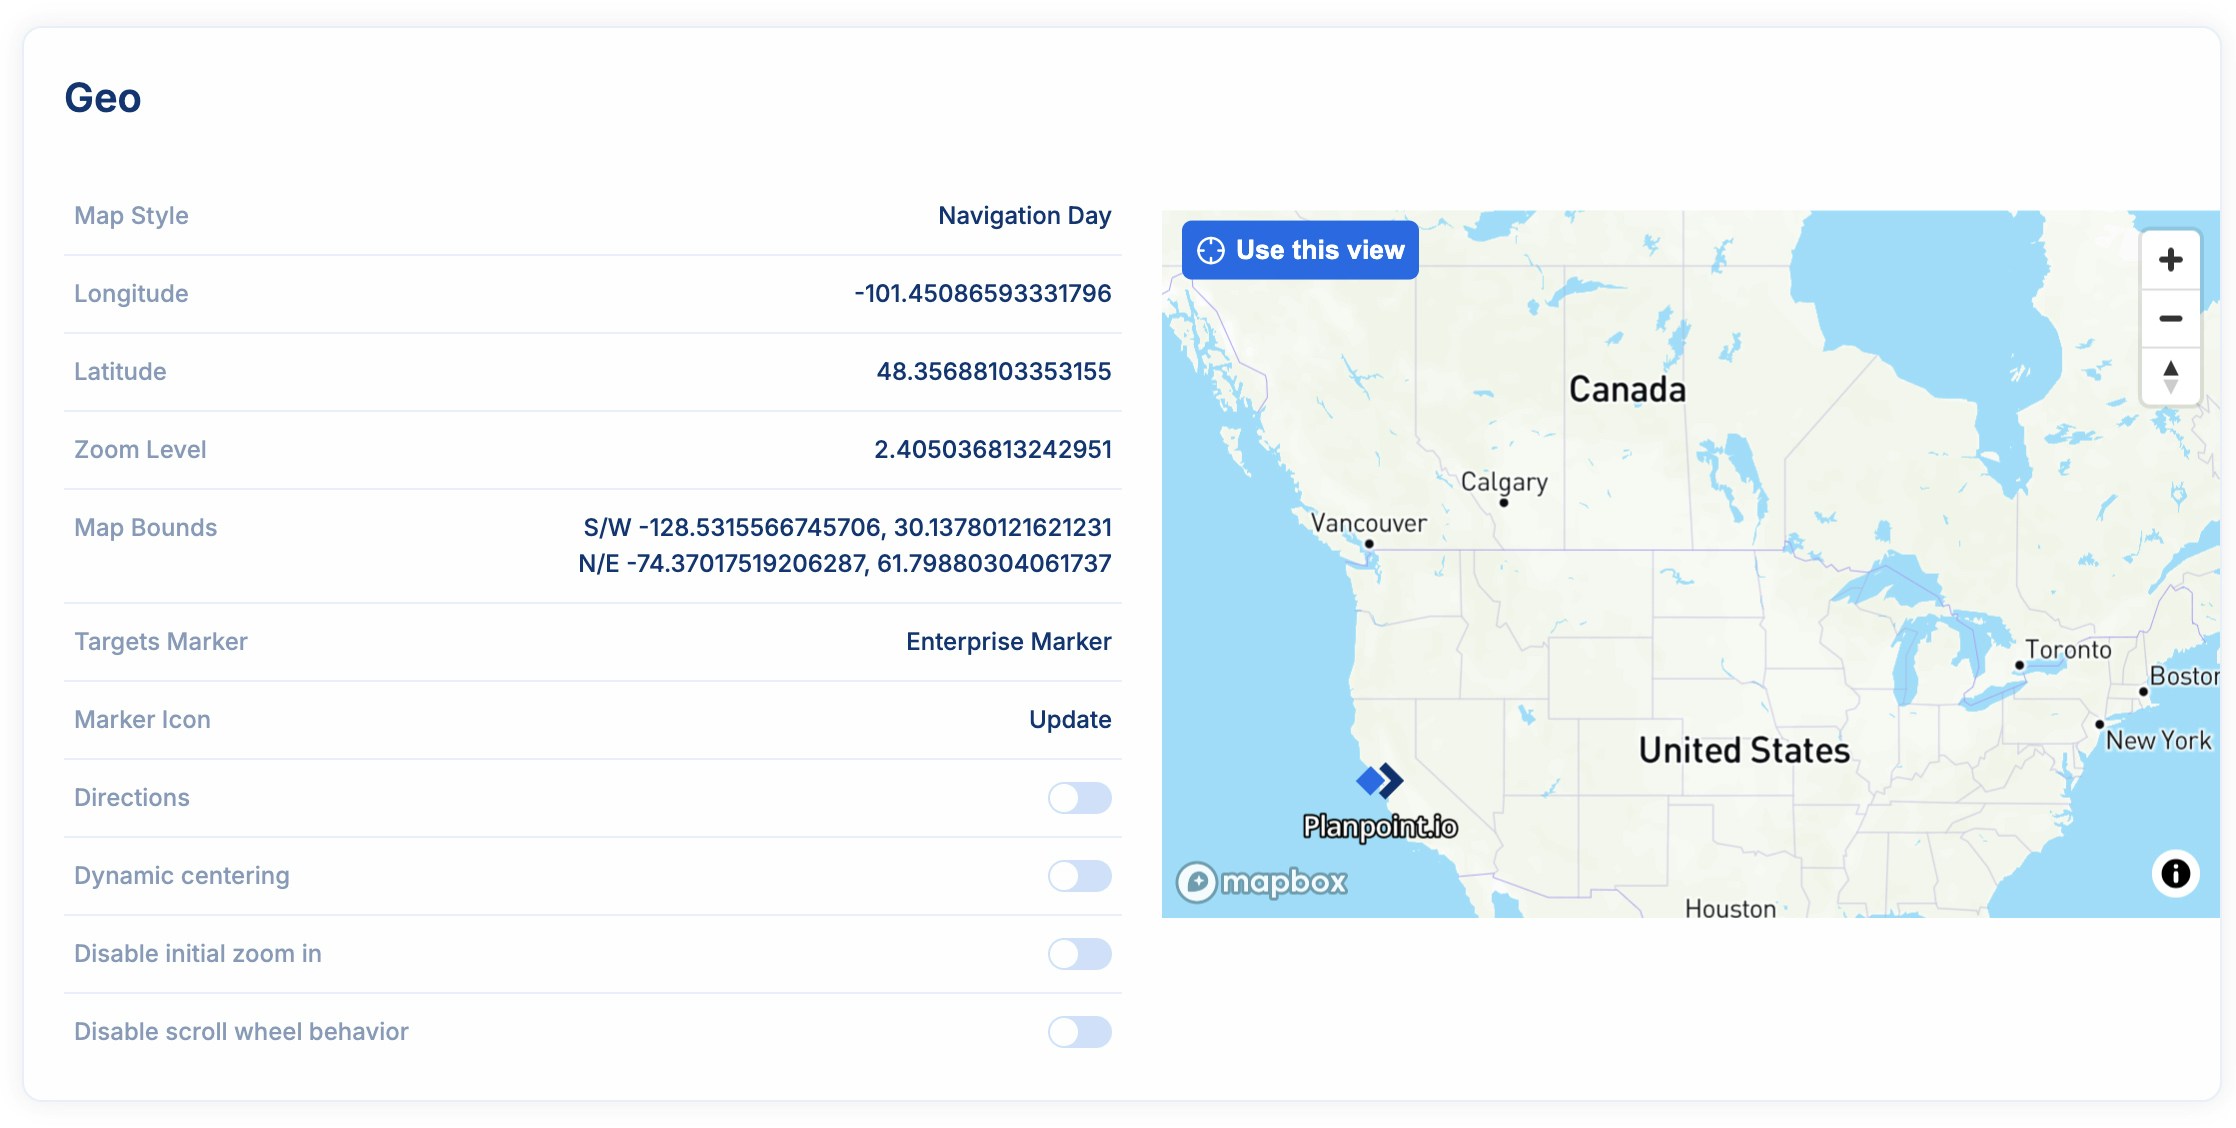Image resolution: width=2236 pixels, height=1128 pixels.
Task: Reset map bearing with compass icon
Action: 2170,377
